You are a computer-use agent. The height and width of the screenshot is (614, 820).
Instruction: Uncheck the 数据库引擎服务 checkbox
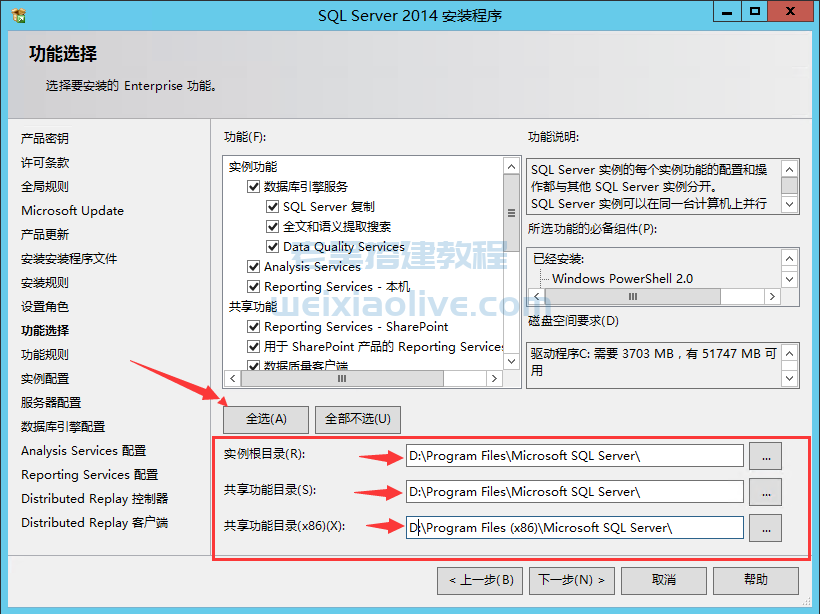pyautogui.click(x=254, y=187)
